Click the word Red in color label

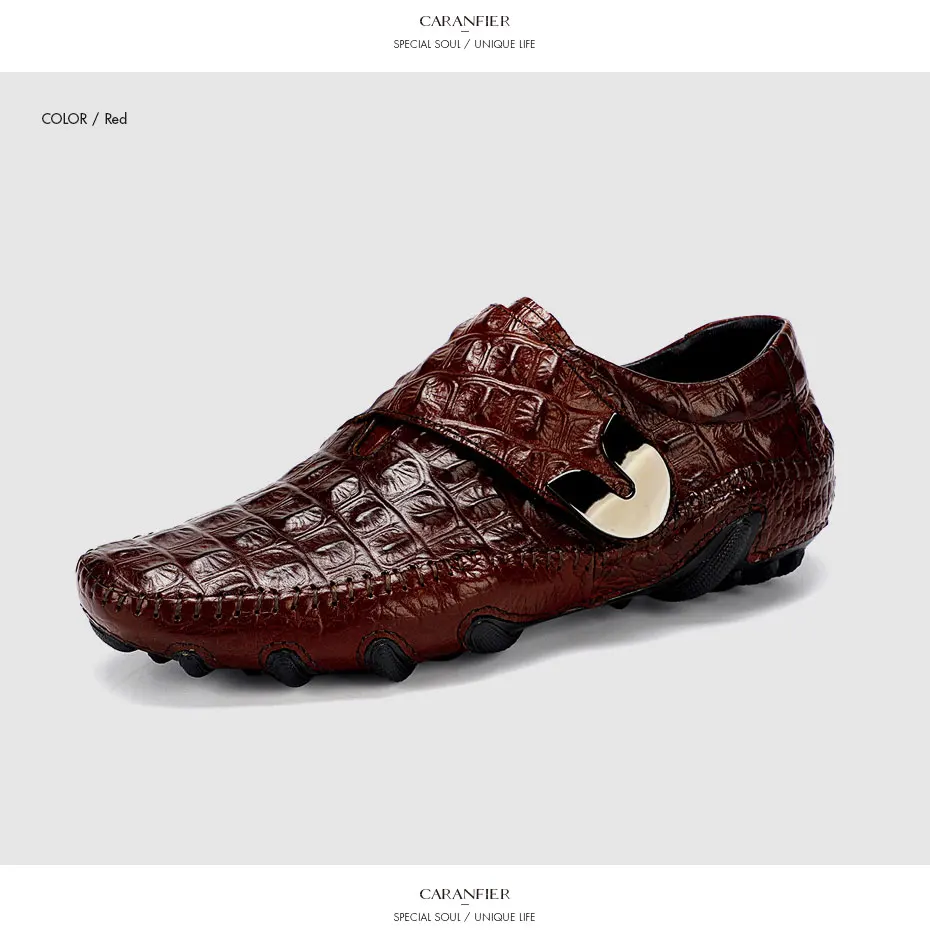(116, 119)
